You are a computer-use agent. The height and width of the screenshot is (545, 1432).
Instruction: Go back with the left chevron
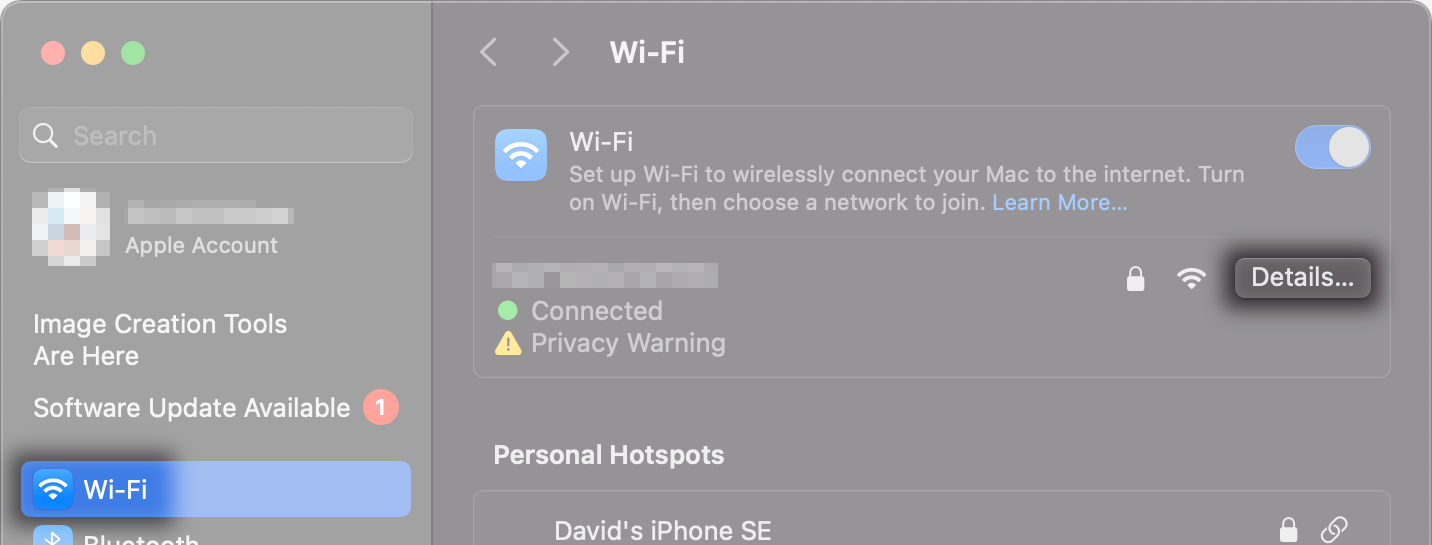coord(488,52)
